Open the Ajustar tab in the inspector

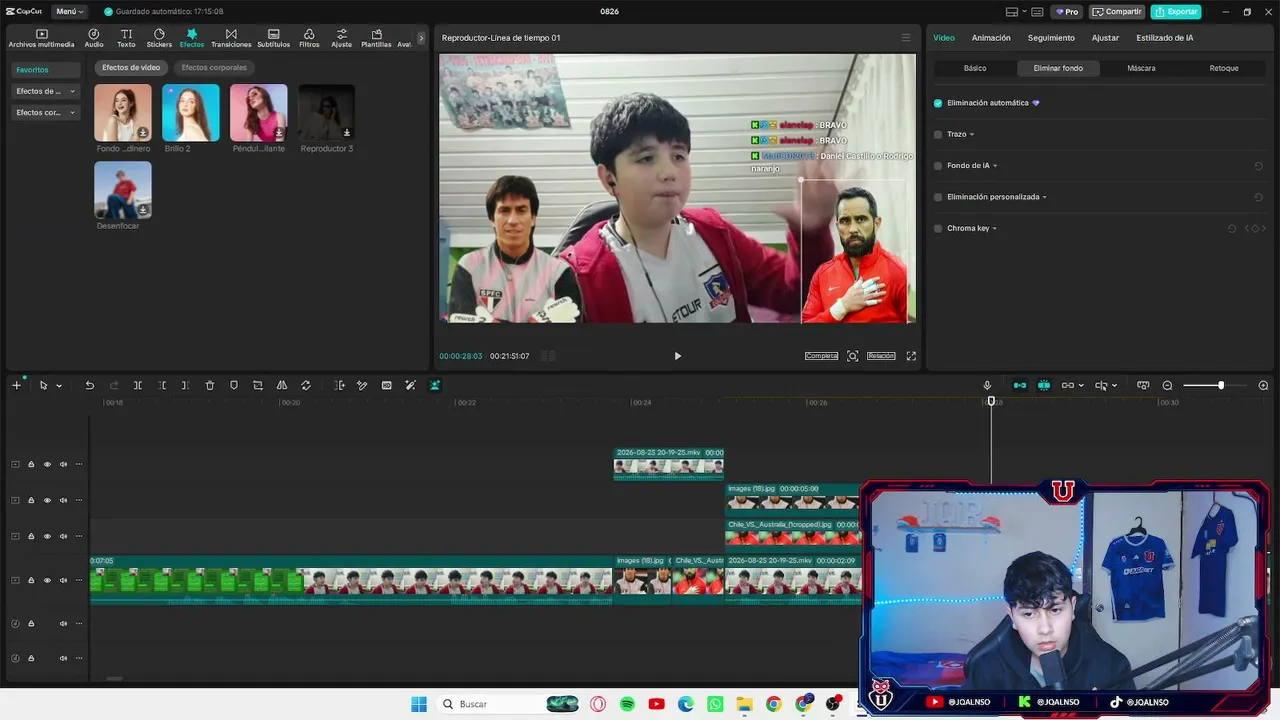[1105, 38]
